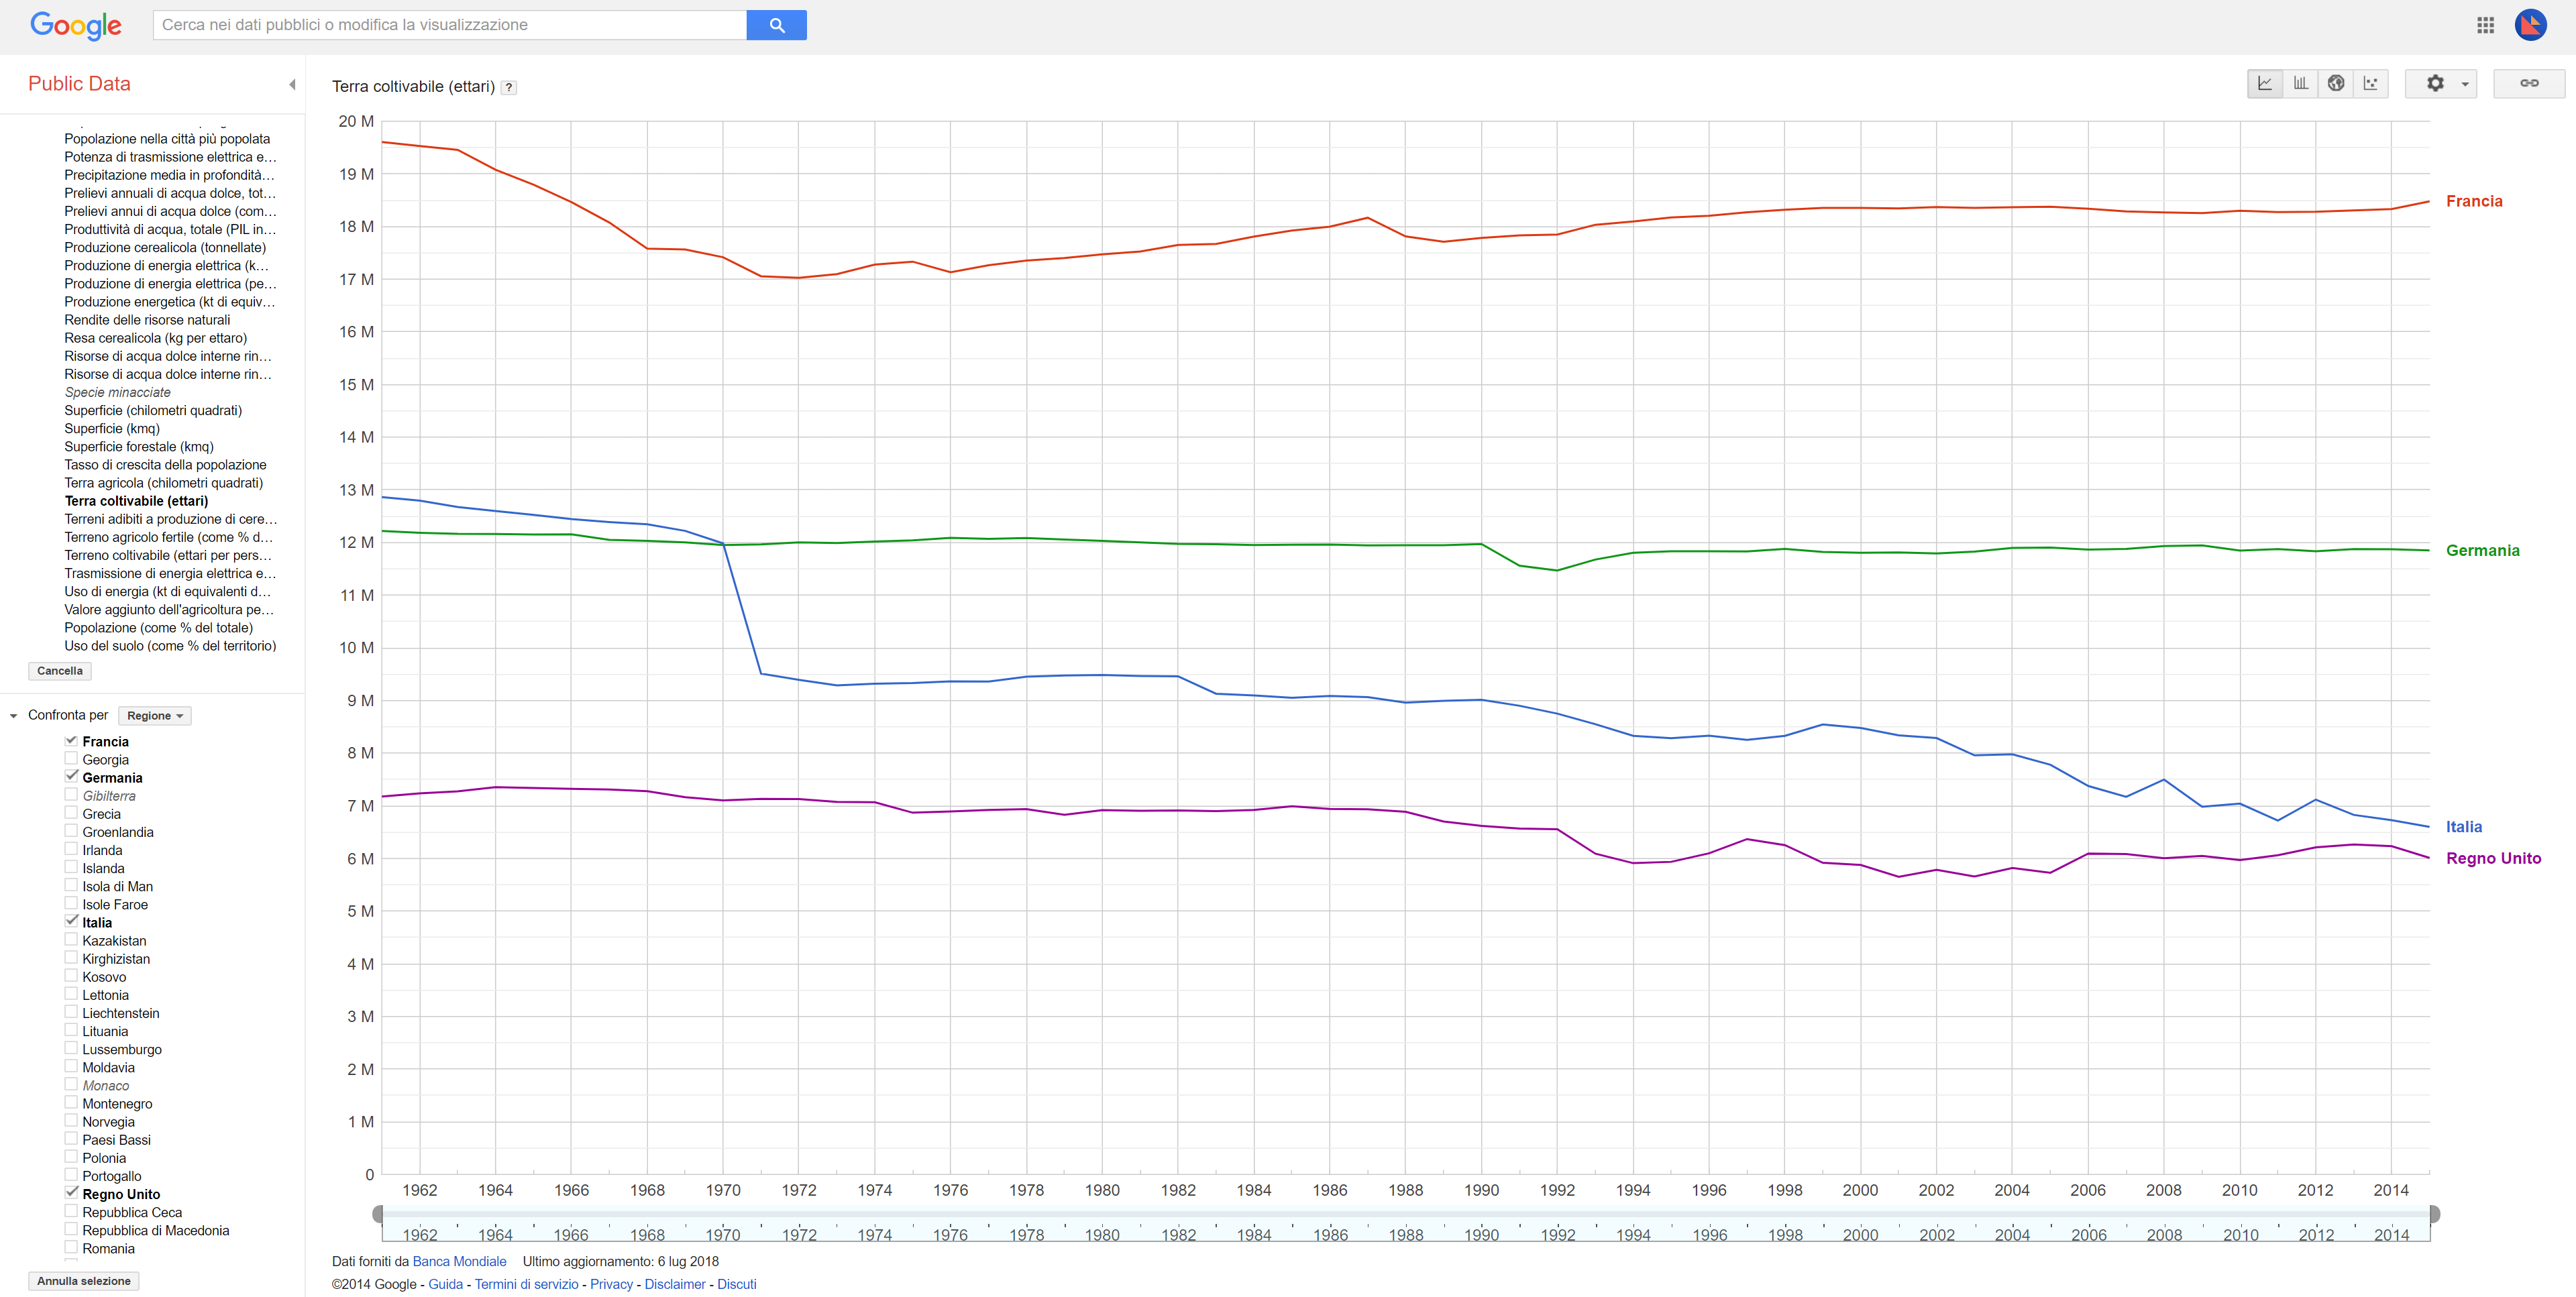The height and width of the screenshot is (1297, 2576).
Task: Collapse the left sidebar panel arrow
Action: (292, 85)
